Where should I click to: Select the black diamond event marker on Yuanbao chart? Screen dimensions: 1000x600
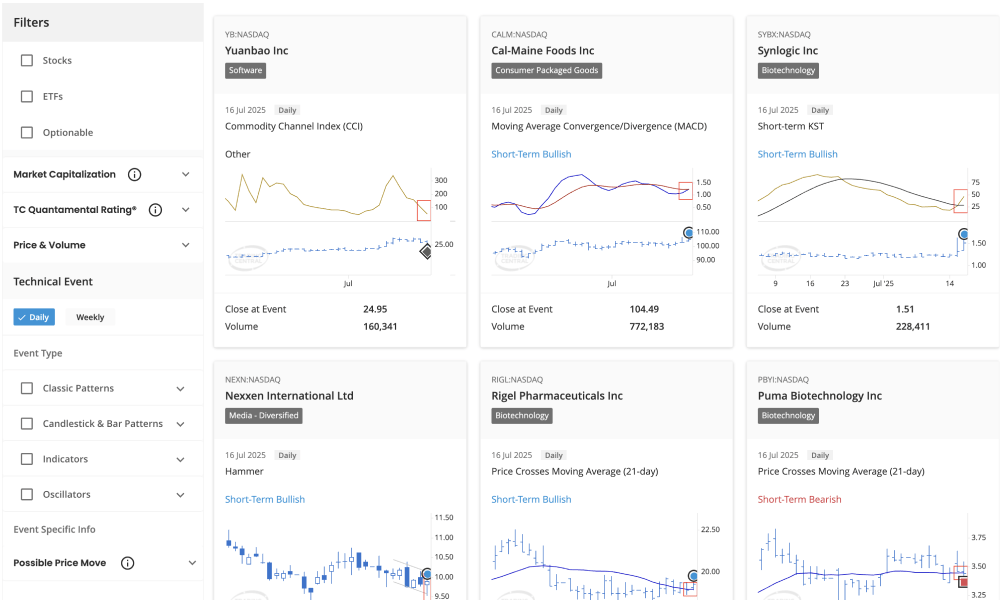[x=425, y=252]
